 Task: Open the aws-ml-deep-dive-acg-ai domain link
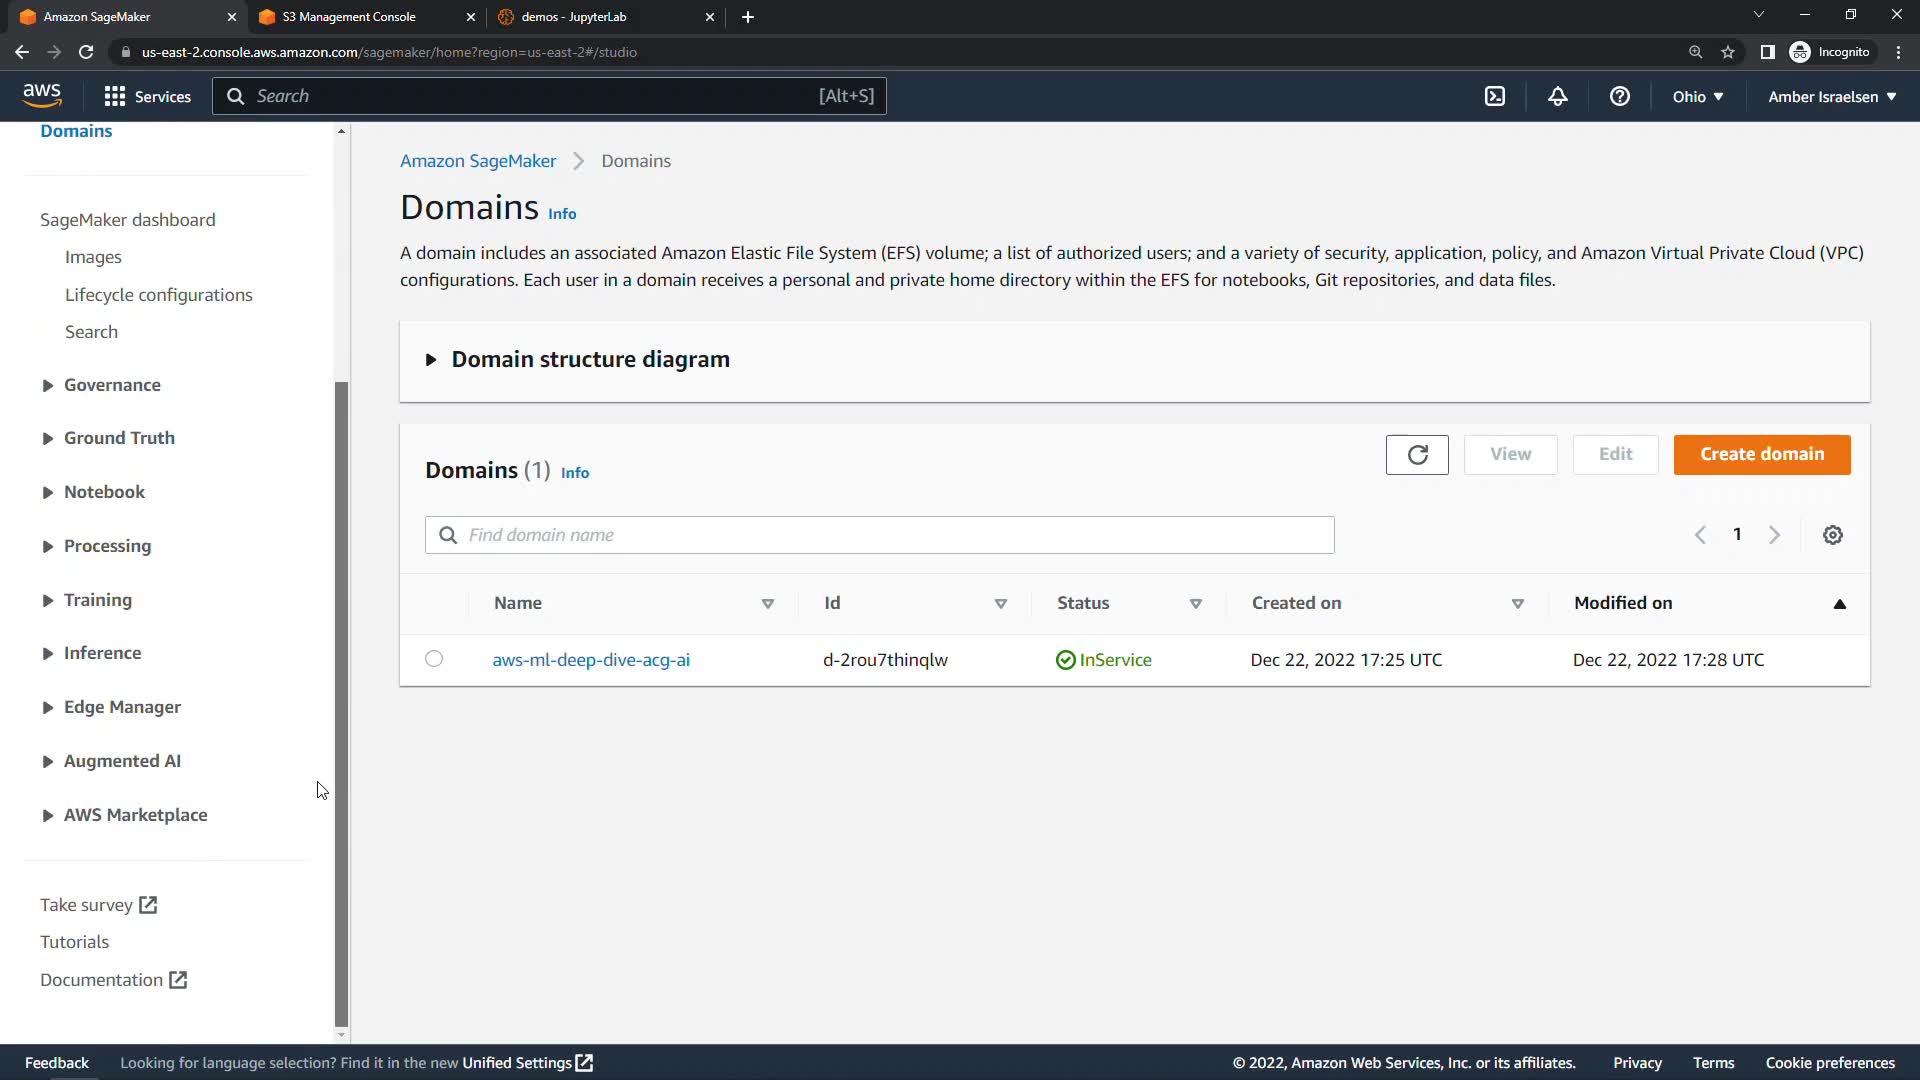click(x=590, y=660)
